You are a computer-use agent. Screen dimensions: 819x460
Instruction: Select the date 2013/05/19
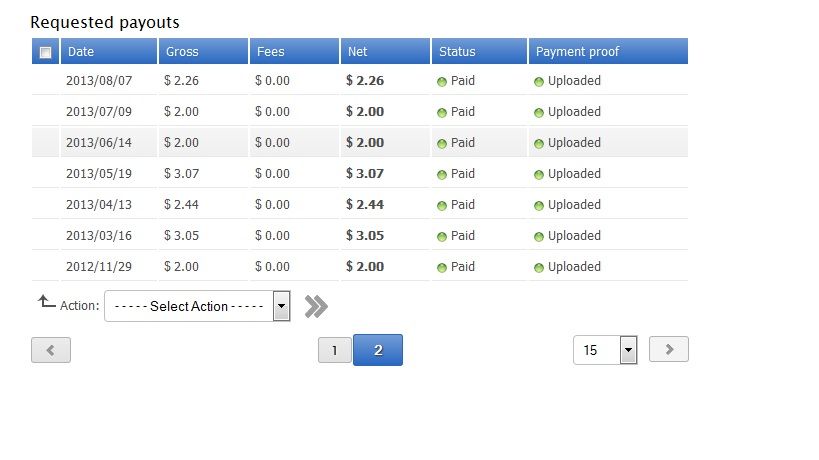pyautogui.click(x=99, y=173)
